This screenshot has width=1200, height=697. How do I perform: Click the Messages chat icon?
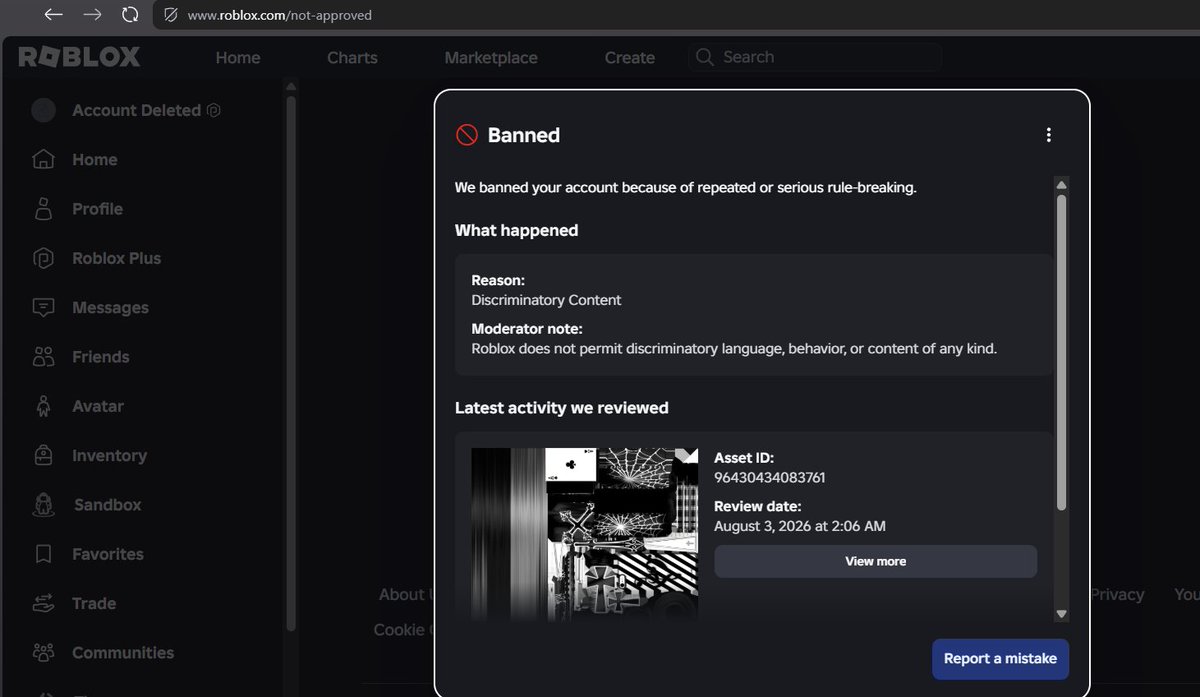tap(43, 307)
